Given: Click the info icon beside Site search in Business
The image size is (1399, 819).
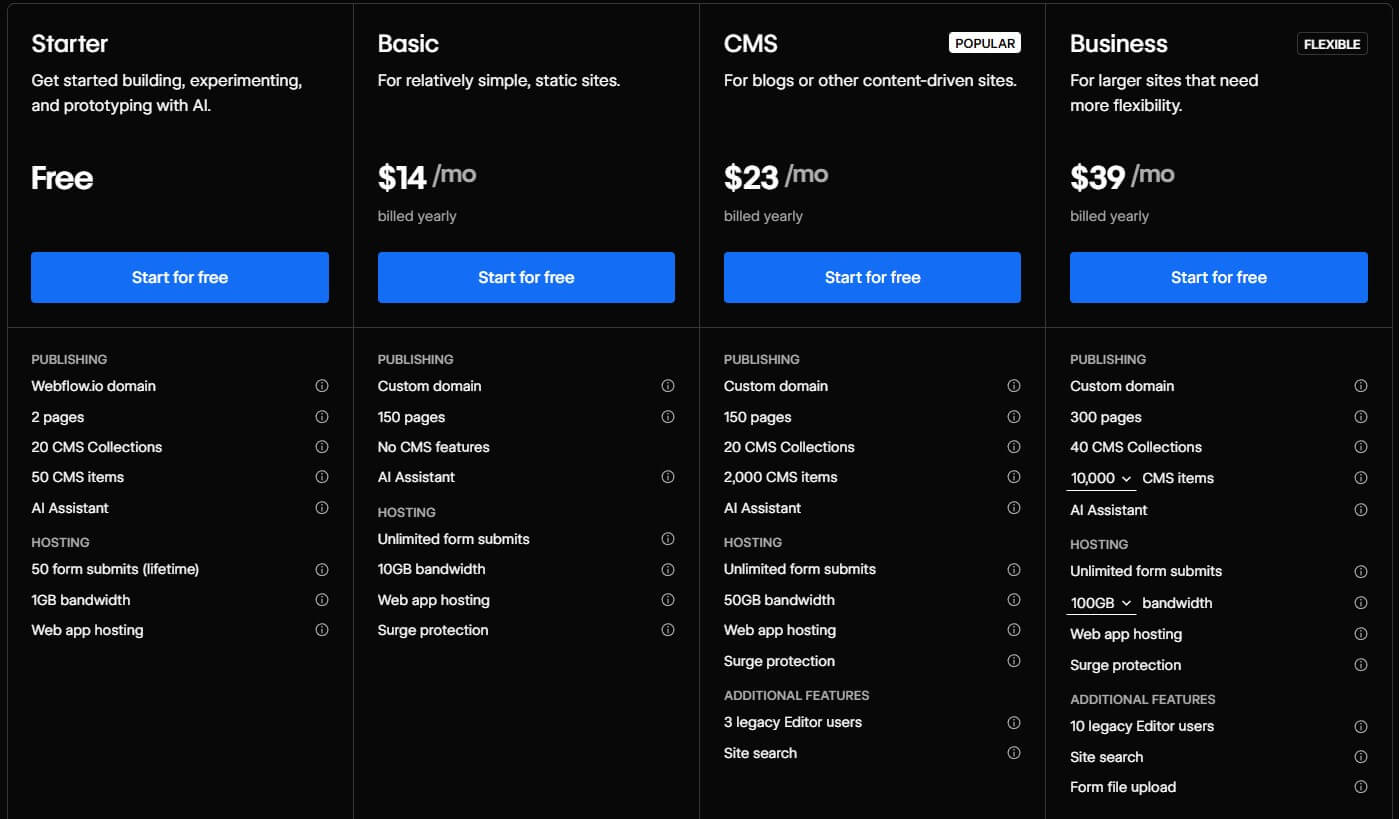Looking at the screenshot, I should click(x=1361, y=757).
